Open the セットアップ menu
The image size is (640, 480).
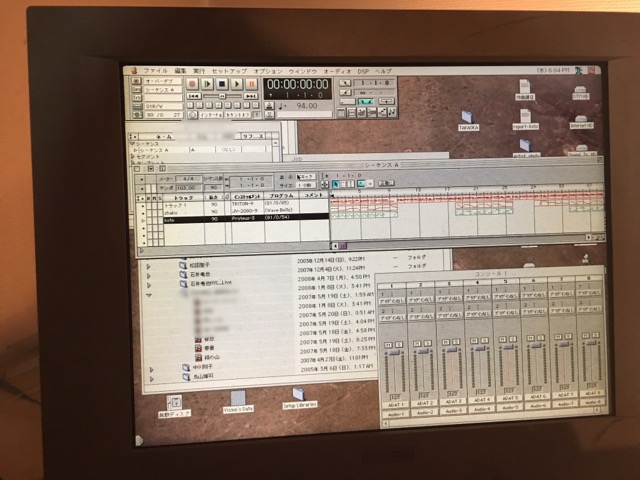pyautogui.click(x=229, y=71)
